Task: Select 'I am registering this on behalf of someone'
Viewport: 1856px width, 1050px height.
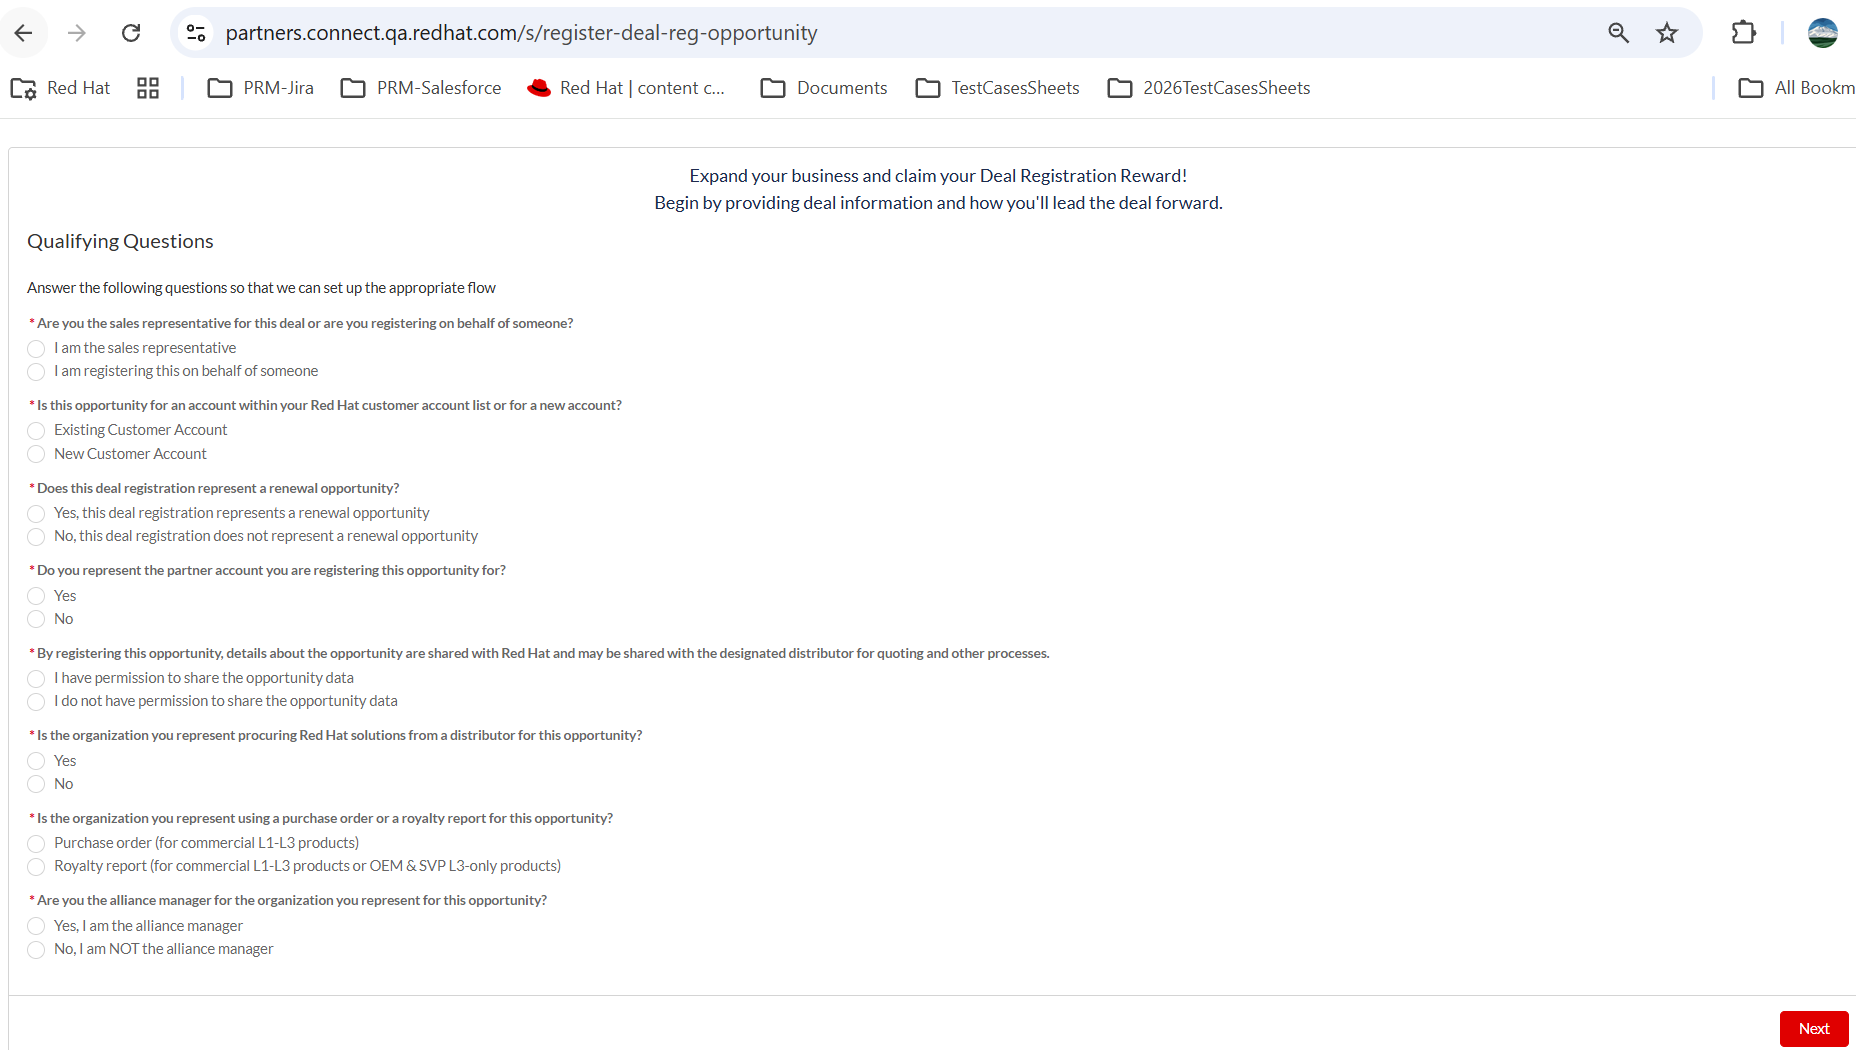Action: point(36,372)
